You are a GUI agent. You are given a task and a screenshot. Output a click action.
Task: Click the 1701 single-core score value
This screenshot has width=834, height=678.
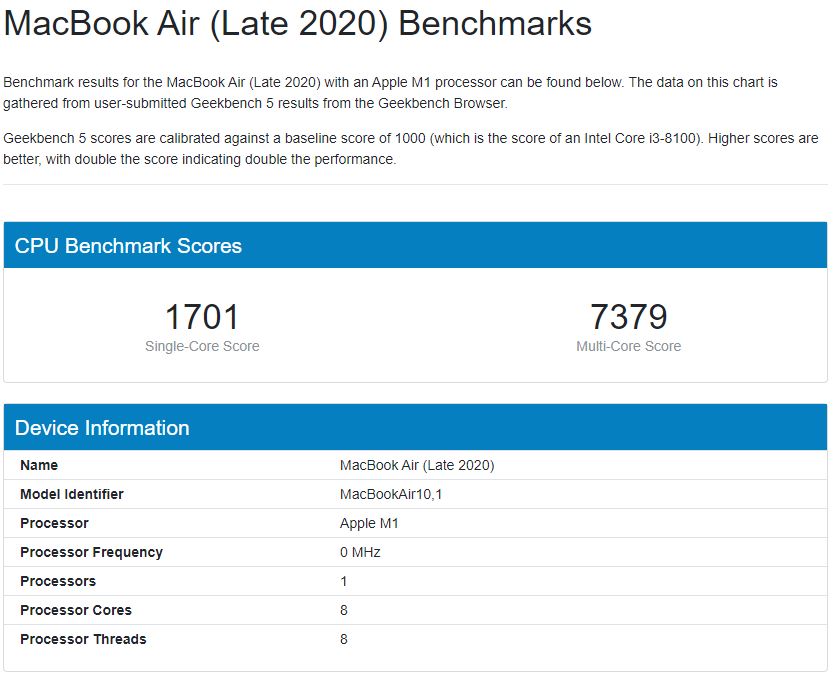click(x=202, y=317)
